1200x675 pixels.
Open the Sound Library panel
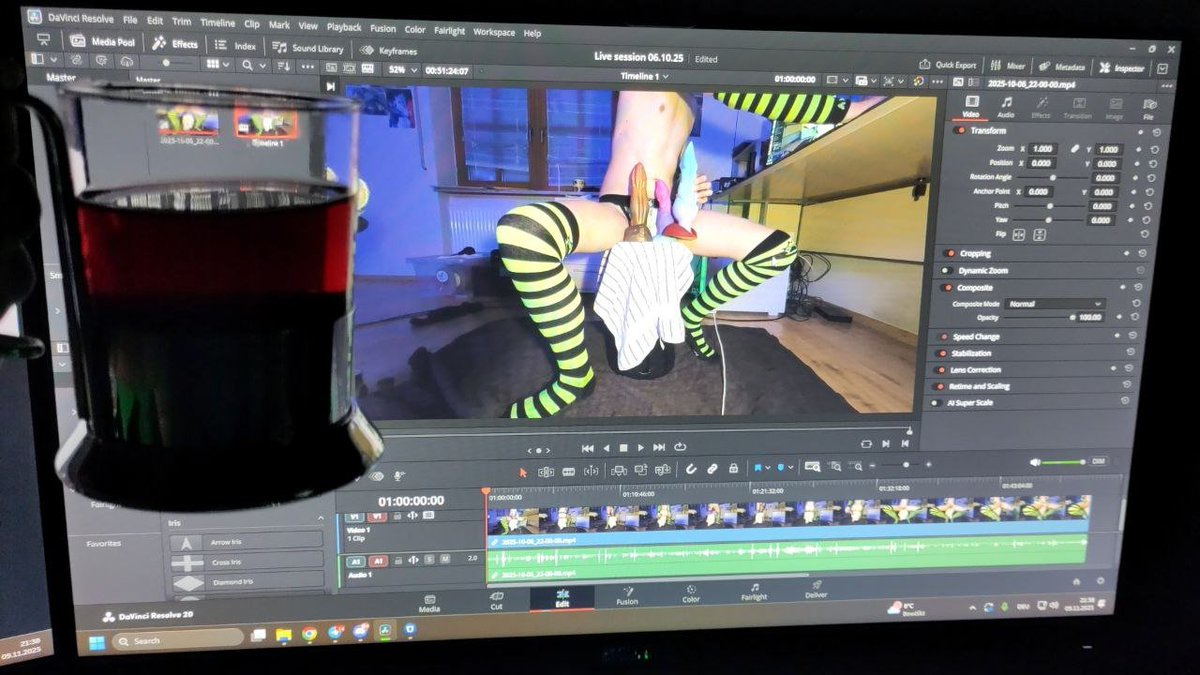308,48
